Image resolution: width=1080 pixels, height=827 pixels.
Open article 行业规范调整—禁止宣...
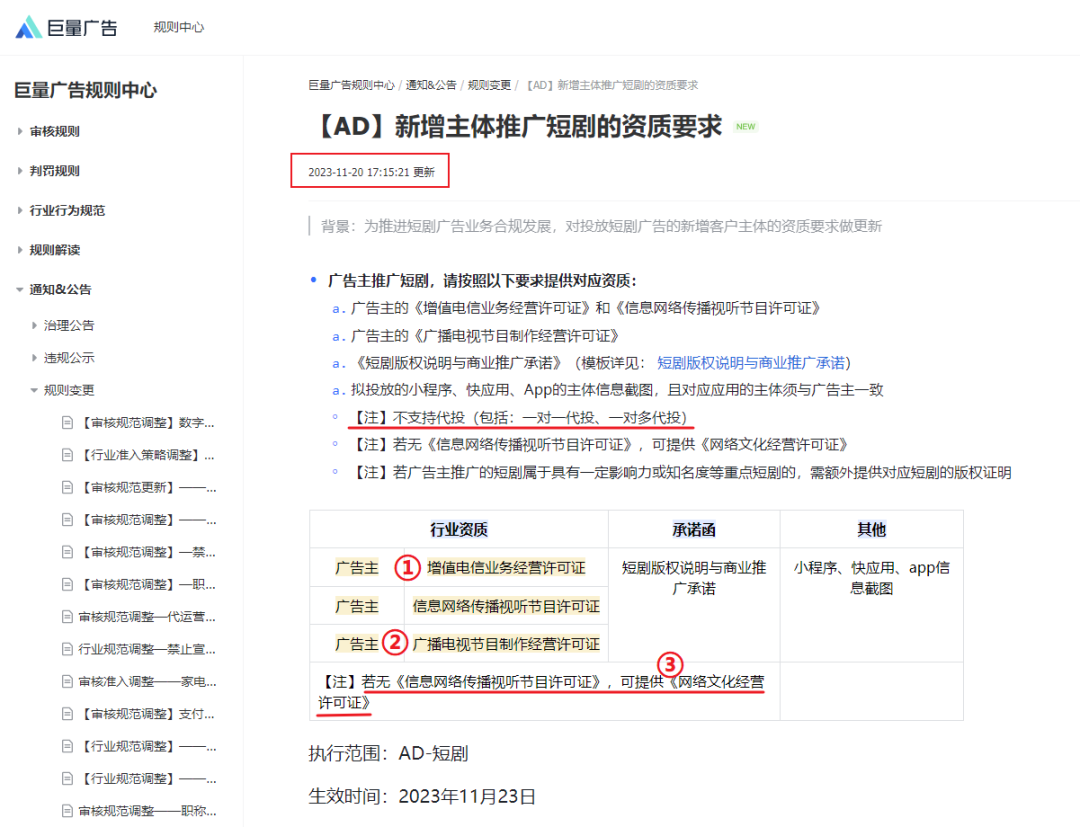[147, 649]
